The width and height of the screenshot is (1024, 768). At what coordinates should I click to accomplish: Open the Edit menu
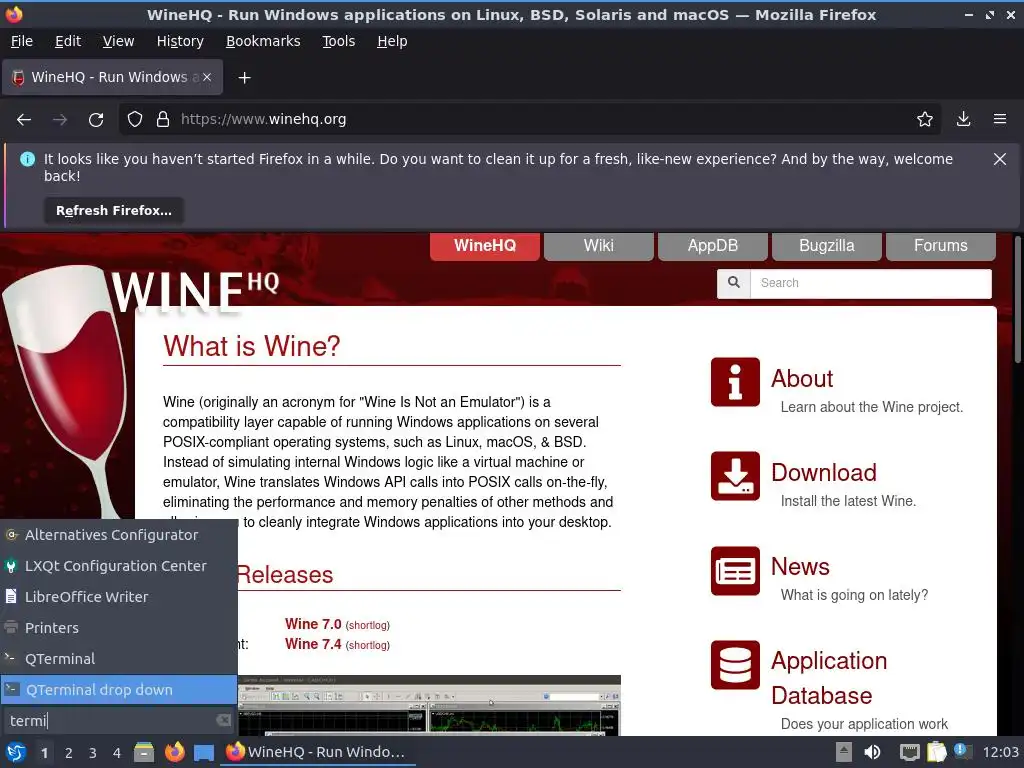68,41
